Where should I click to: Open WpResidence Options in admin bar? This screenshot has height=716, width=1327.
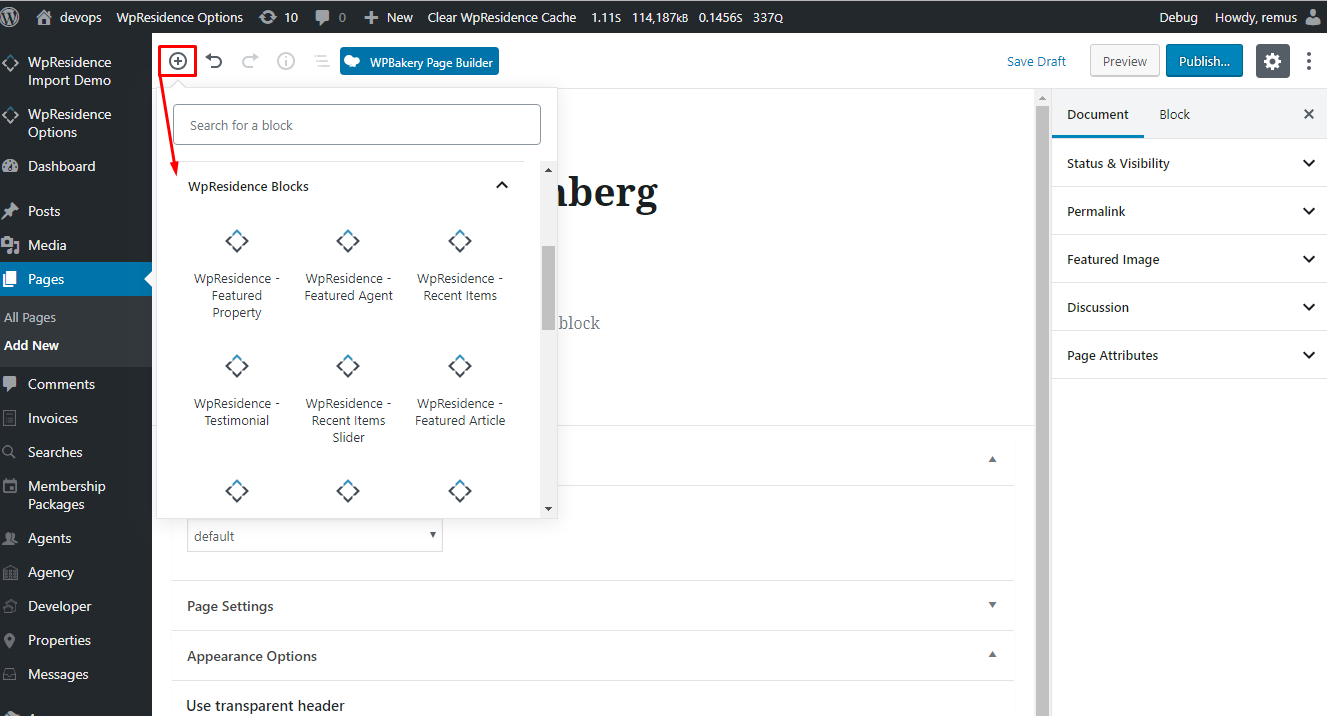click(180, 17)
